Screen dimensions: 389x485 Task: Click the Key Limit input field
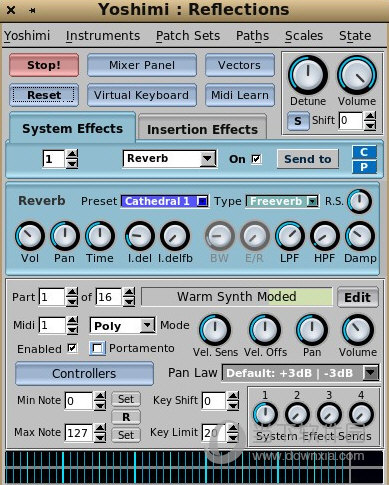coord(214,433)
